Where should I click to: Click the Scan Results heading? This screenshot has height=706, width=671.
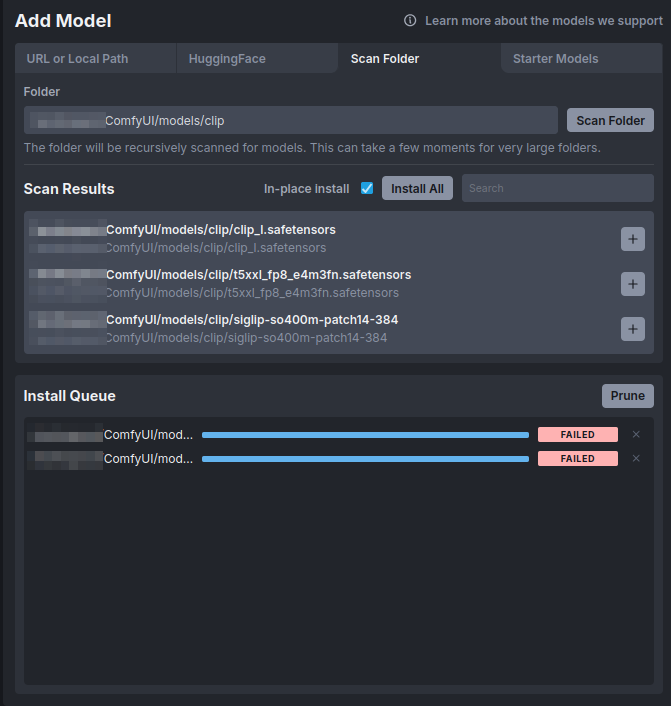click(69, 189)
